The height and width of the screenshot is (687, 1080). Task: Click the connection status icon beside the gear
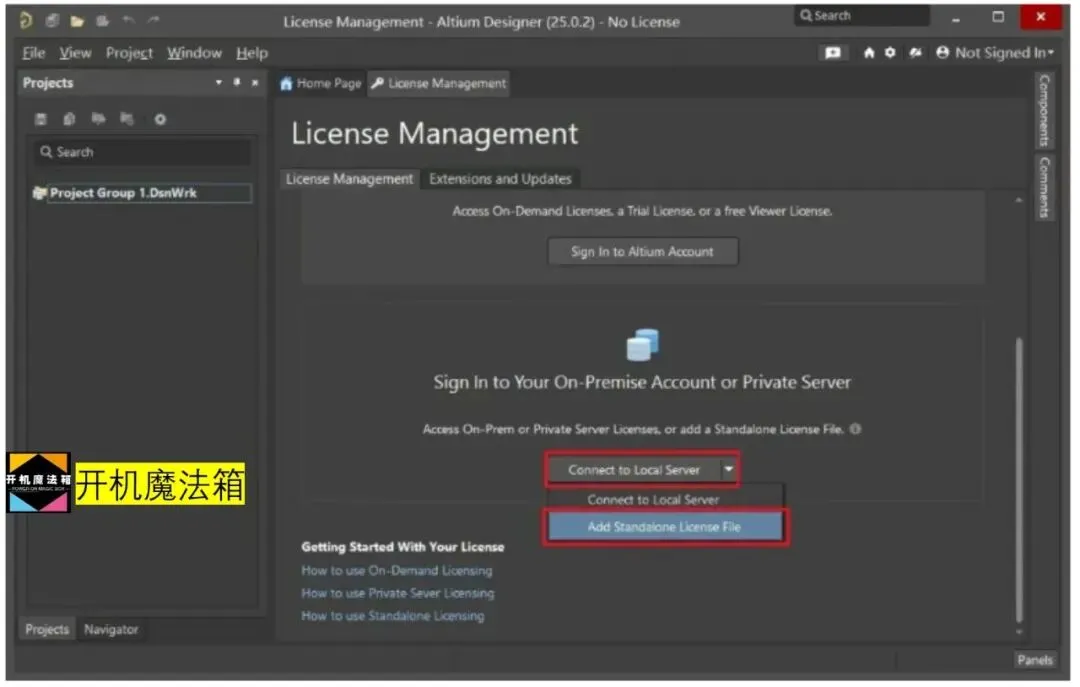(915, 52)
